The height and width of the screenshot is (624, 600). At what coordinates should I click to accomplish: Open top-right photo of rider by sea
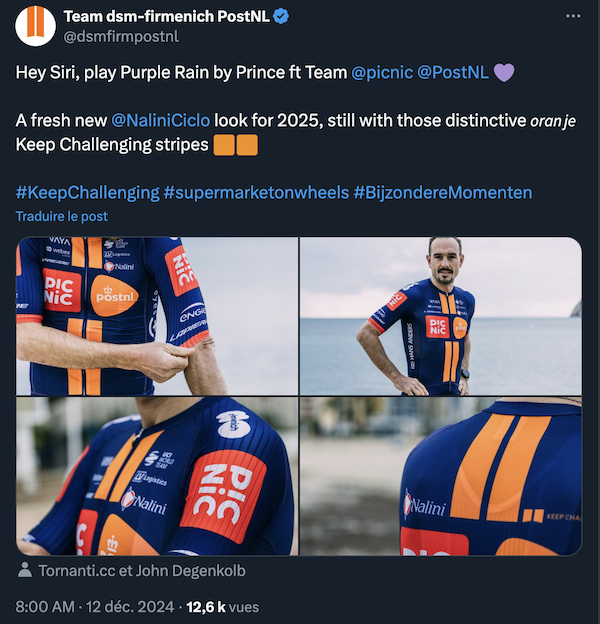click(x=440, y=316)
